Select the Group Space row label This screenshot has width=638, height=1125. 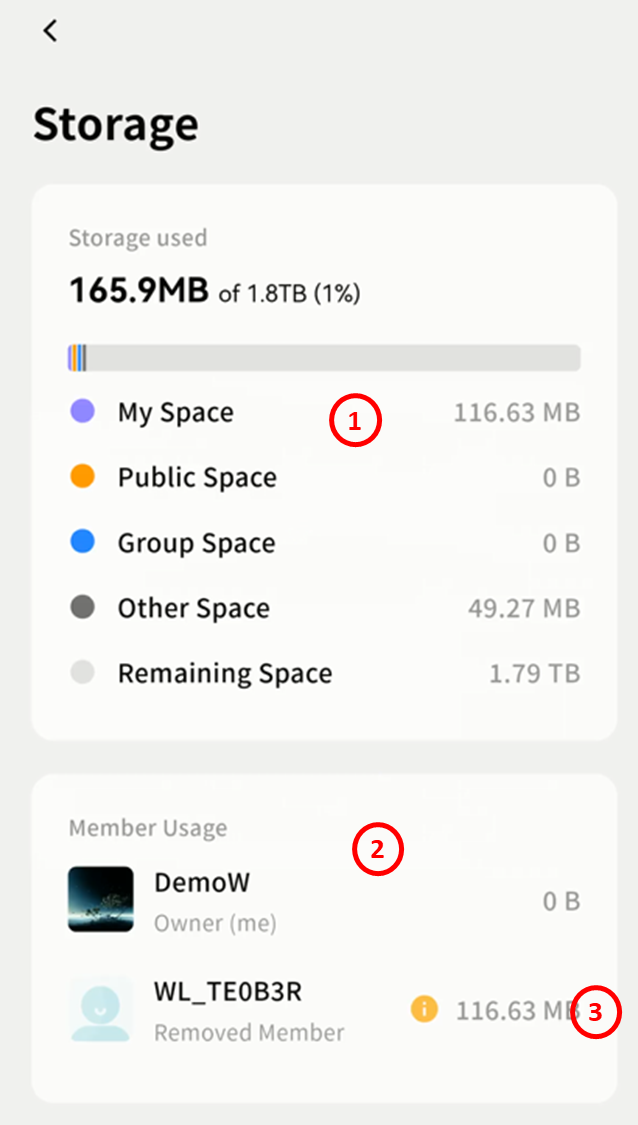coord(196,543)
